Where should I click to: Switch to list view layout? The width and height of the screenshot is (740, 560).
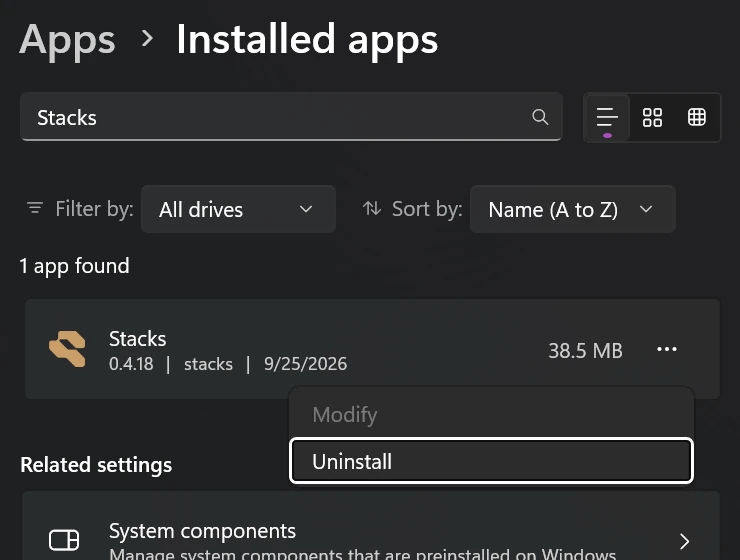point(607,117)
